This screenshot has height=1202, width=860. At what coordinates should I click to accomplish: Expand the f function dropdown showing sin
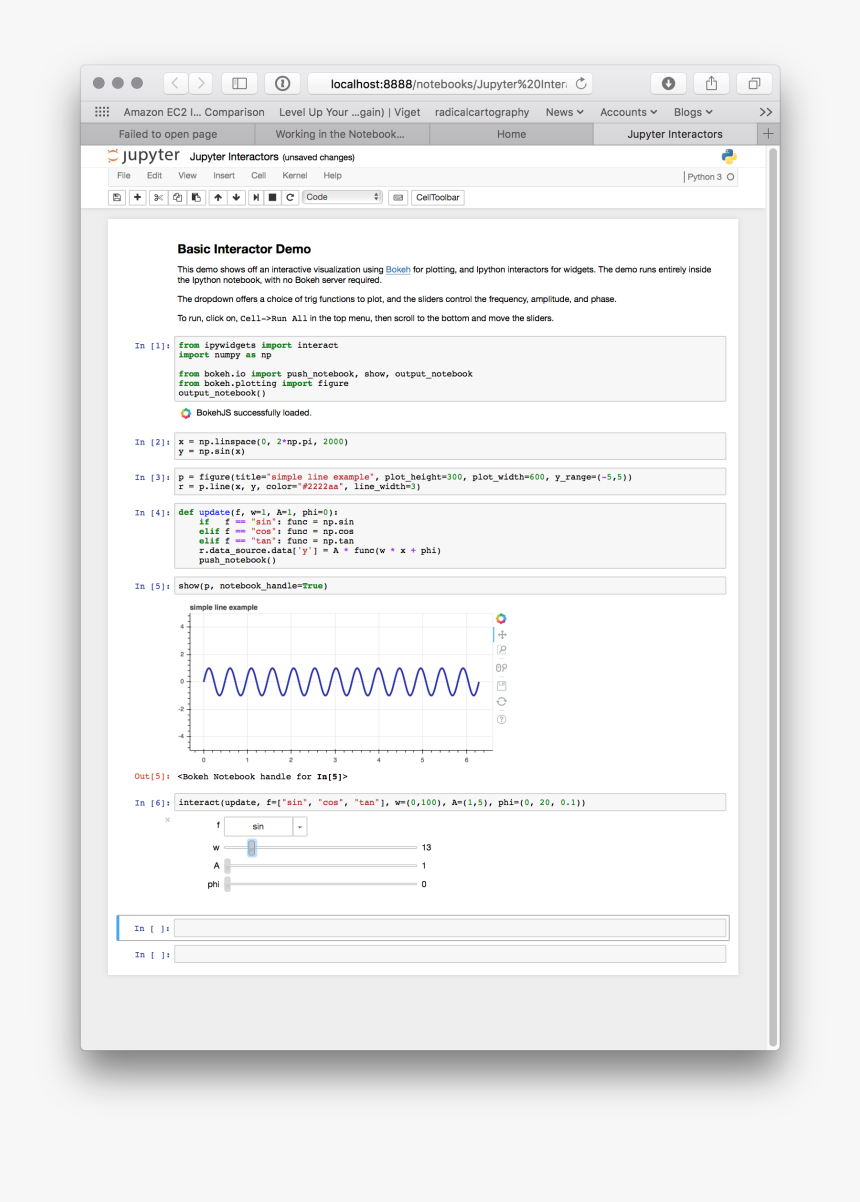(x=265, y=827)
